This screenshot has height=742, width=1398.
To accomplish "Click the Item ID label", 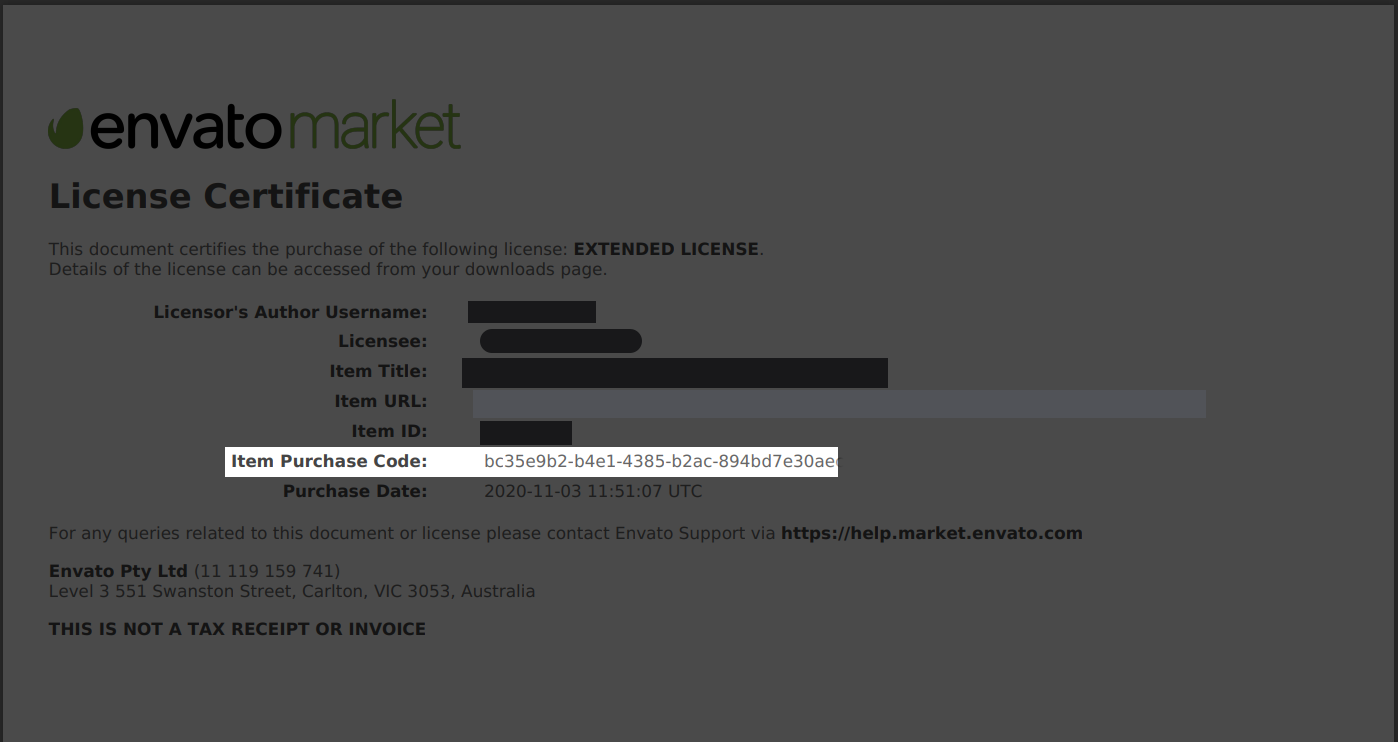I will point(389,432).
